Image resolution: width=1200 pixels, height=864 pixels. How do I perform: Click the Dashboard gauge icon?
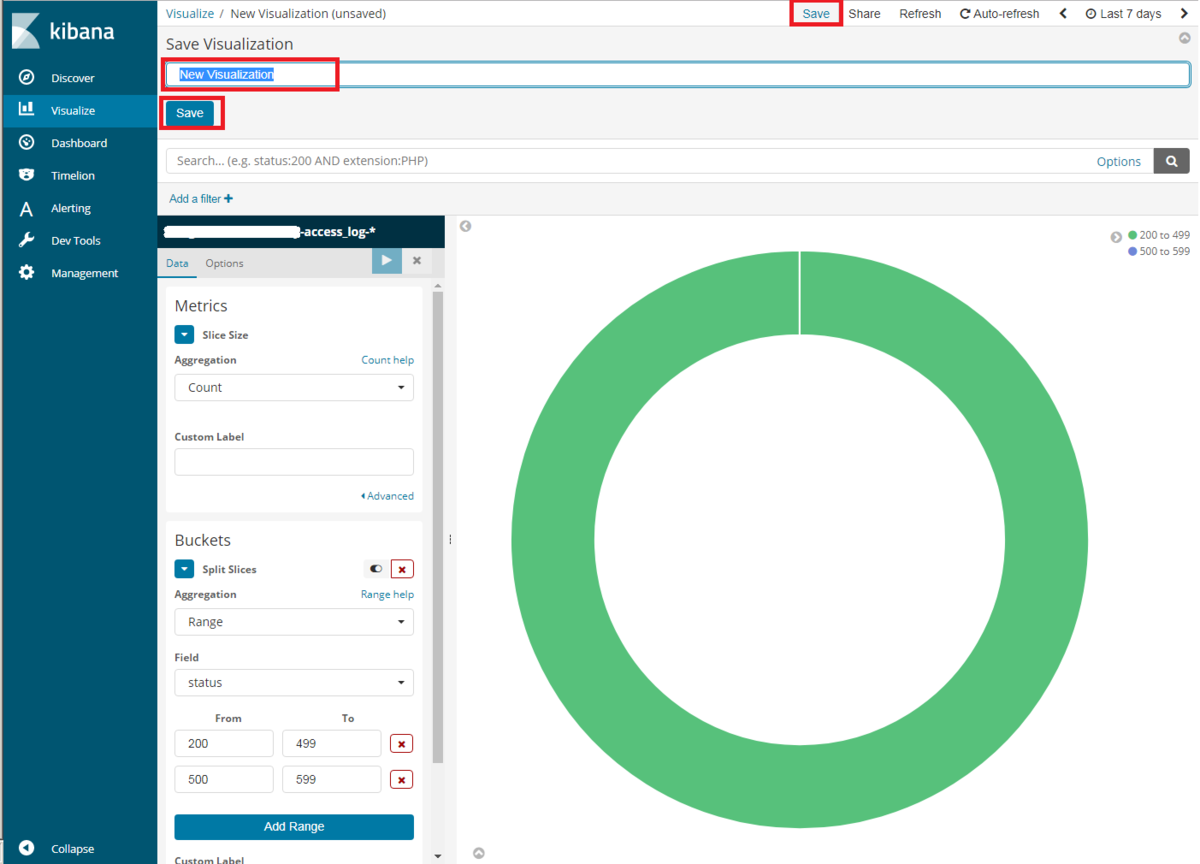[27, 143]
